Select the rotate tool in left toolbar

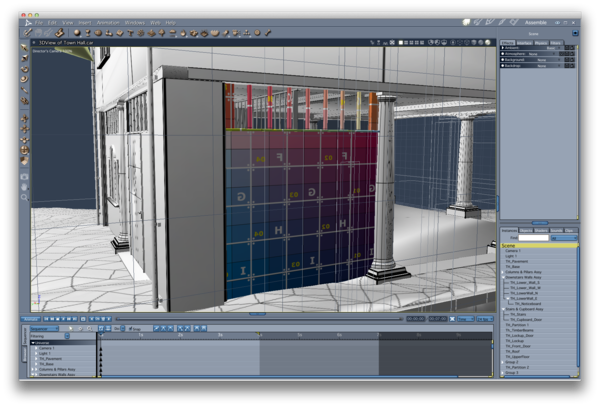pos(24,69)
